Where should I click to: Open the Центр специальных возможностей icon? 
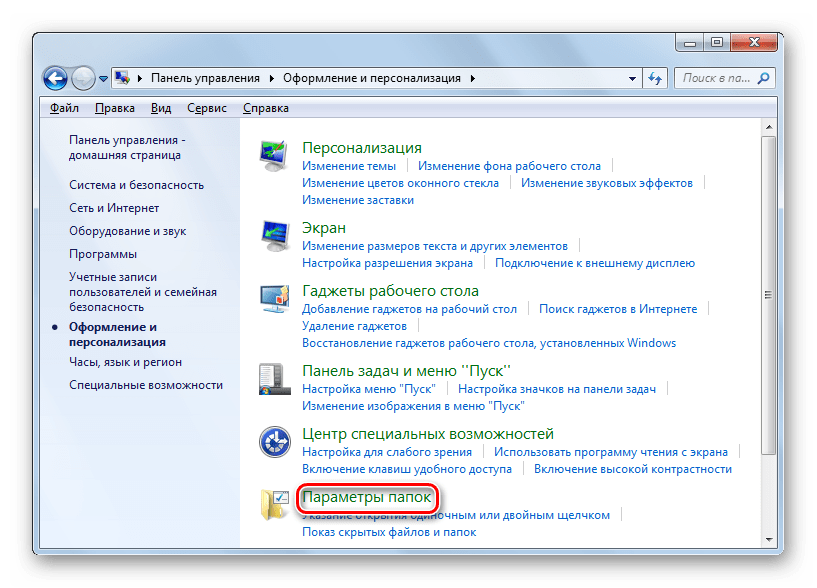pos(273,443)
